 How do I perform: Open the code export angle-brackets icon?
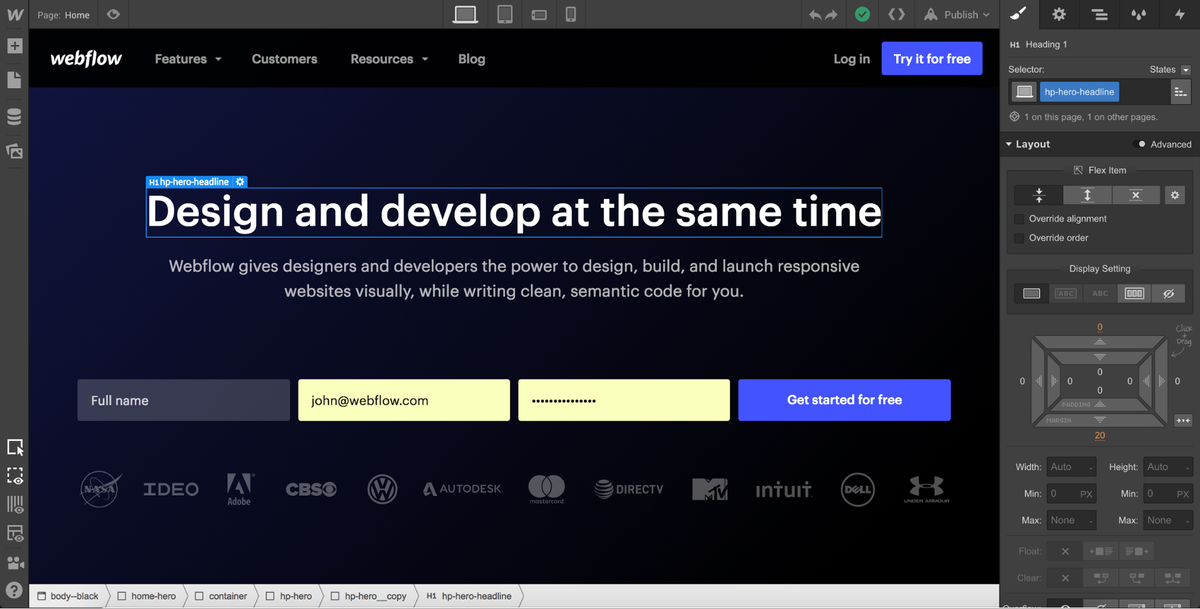coord(896,14)
